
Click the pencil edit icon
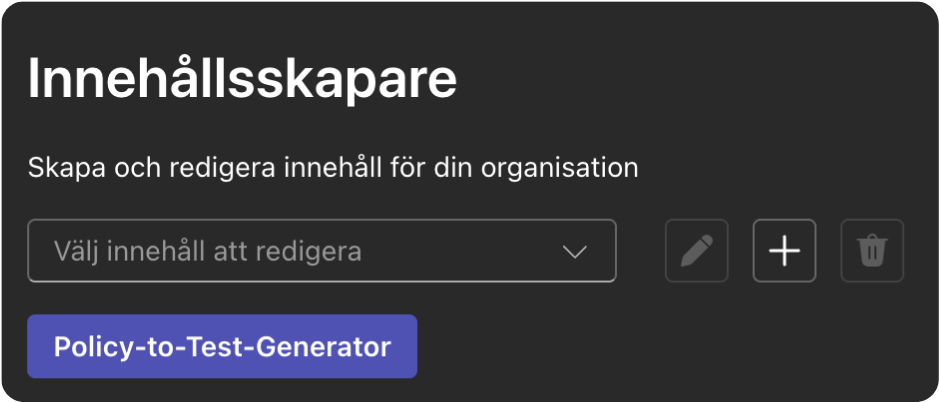point(697,251)
